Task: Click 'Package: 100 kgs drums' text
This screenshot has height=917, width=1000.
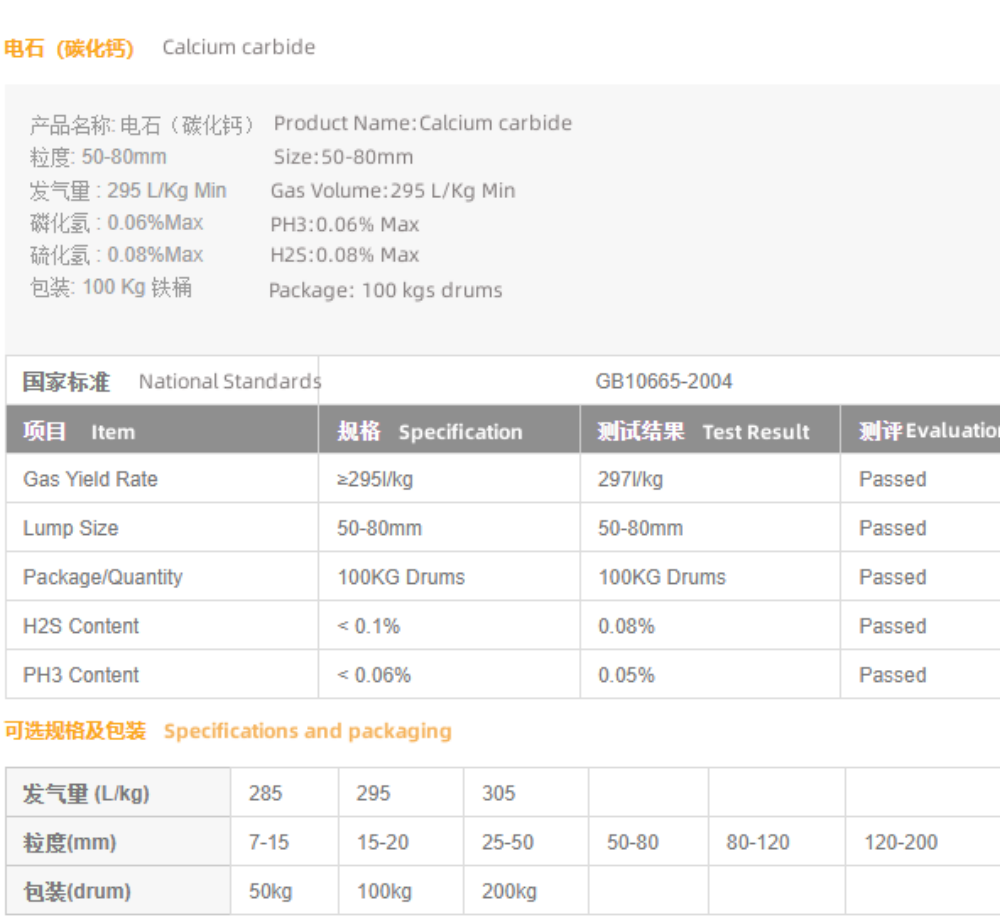Action: point(385,291)
